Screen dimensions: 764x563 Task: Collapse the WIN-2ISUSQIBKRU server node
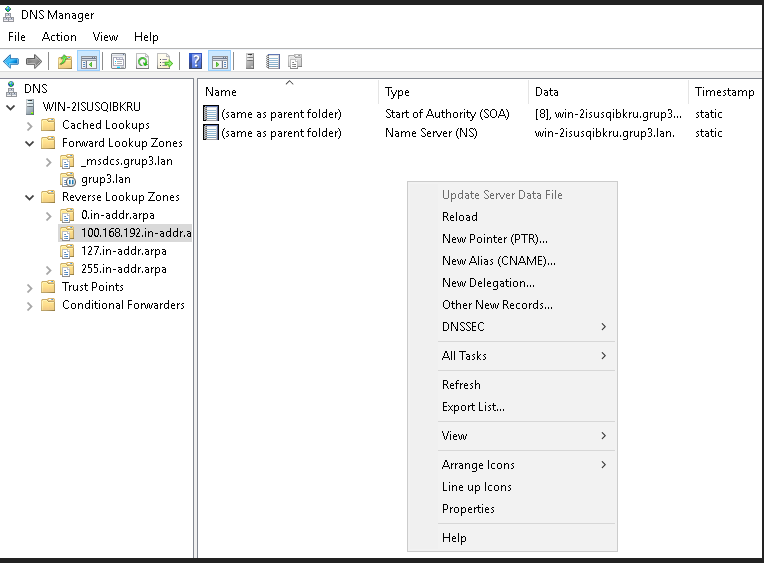[11, 107]
